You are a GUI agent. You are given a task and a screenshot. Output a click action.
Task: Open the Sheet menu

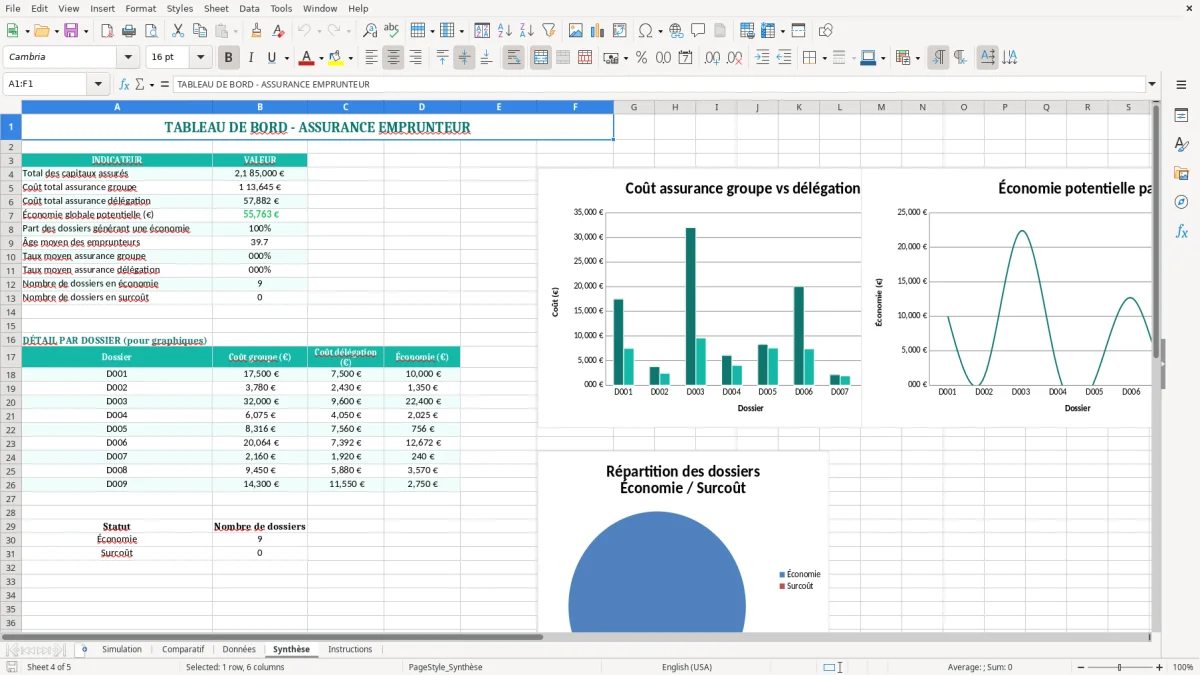coord(216,8)
